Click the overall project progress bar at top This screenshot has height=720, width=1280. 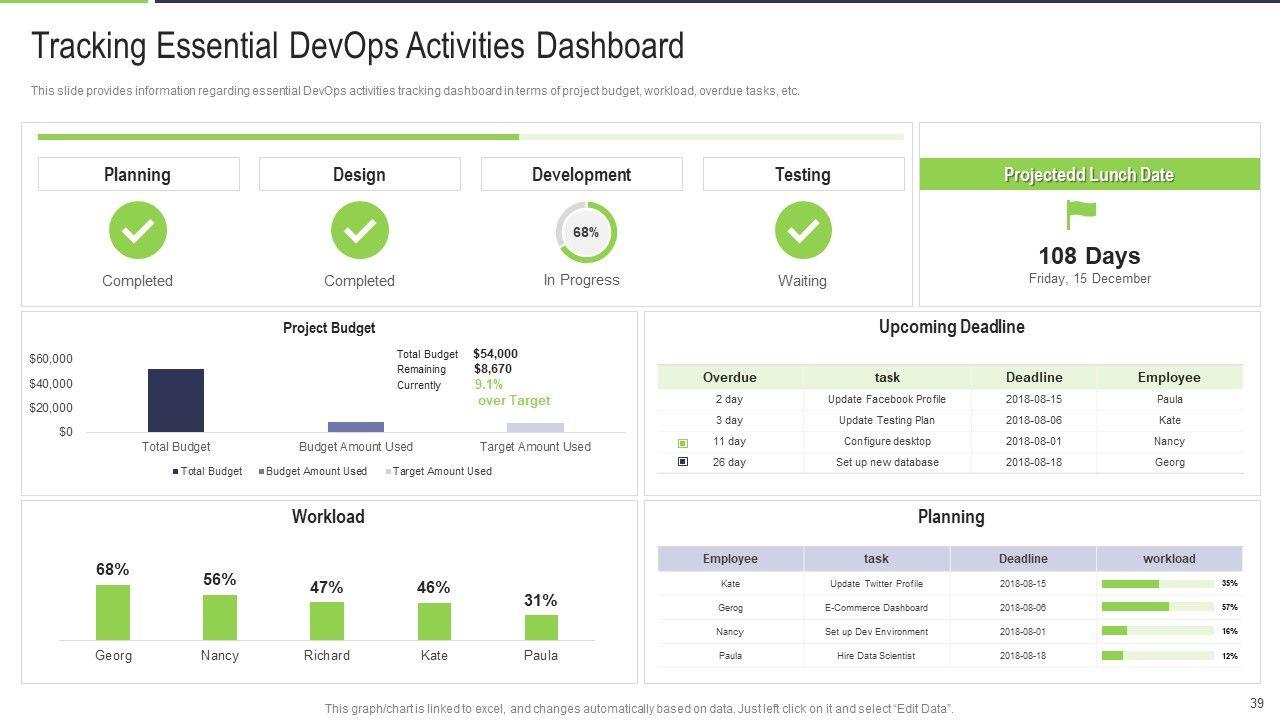point(470,137)
